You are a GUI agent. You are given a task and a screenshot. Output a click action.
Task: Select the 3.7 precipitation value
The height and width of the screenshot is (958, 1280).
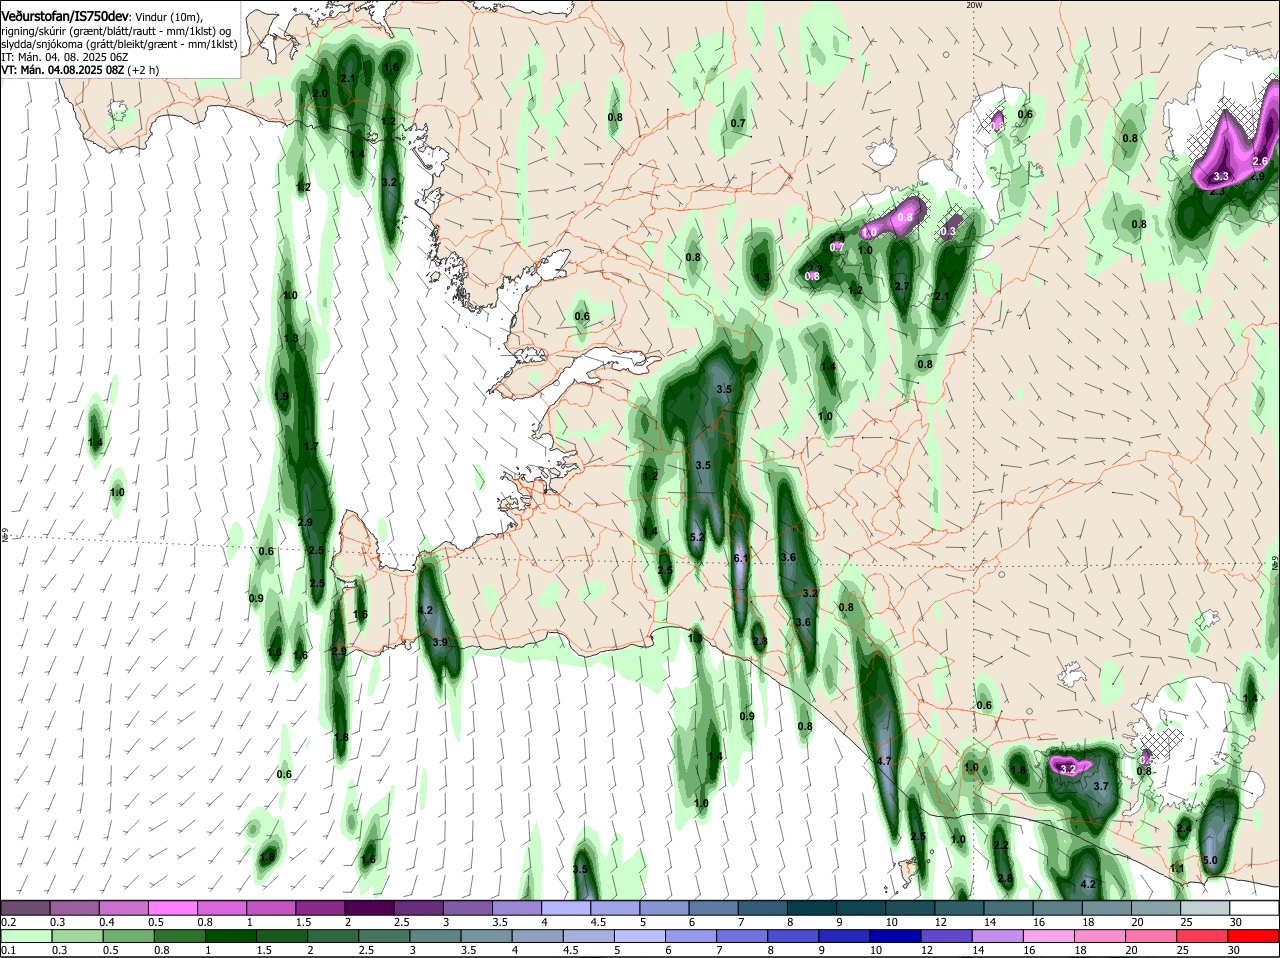click(1101, 786)
